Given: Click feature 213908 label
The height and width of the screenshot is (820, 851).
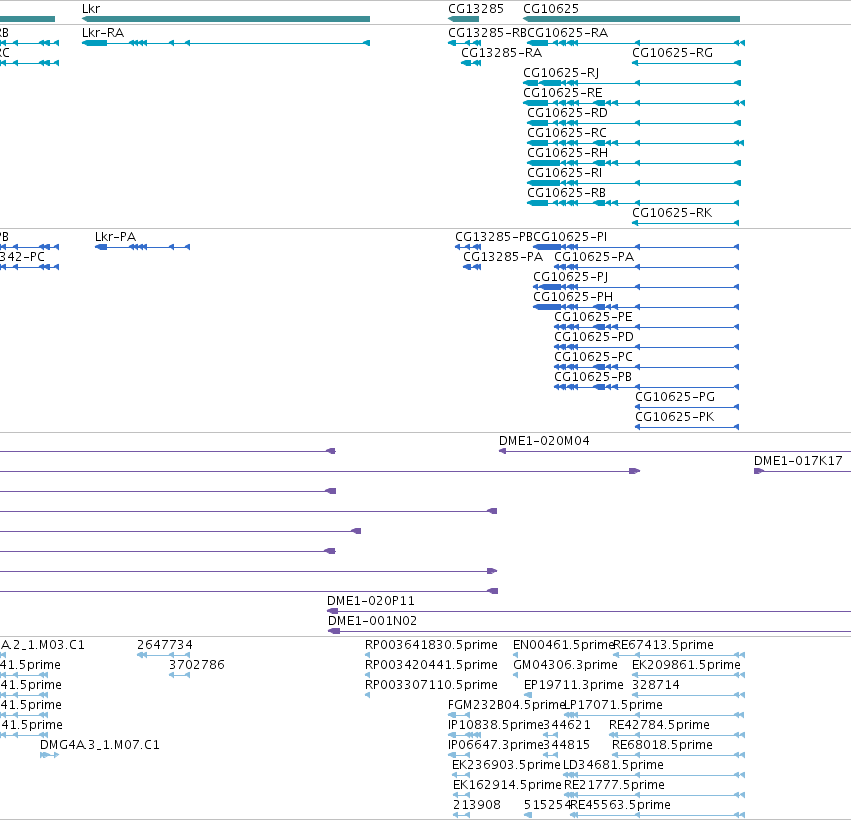Looking at the screenshot, I should tap(477, 805).
